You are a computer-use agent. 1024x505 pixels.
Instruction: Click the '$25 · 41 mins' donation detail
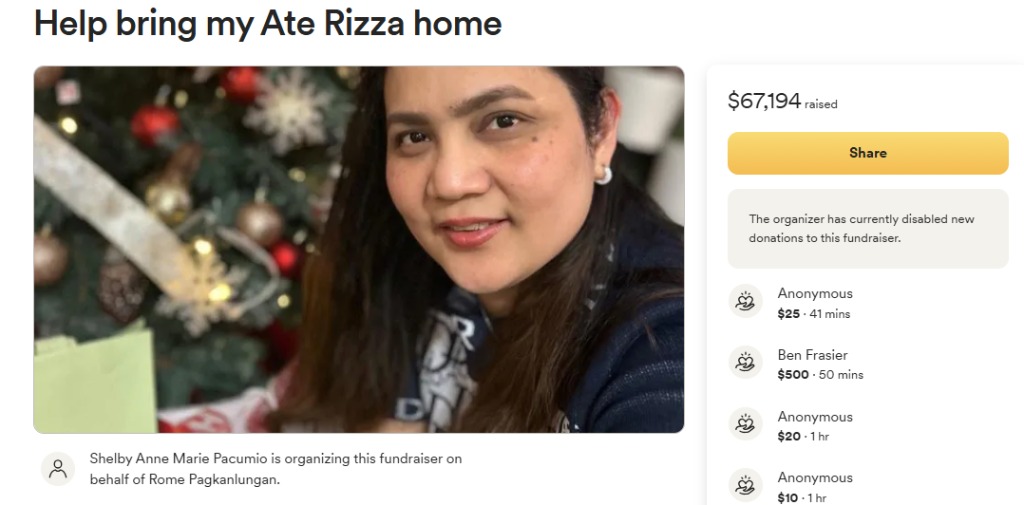click(x=814, y=314)
